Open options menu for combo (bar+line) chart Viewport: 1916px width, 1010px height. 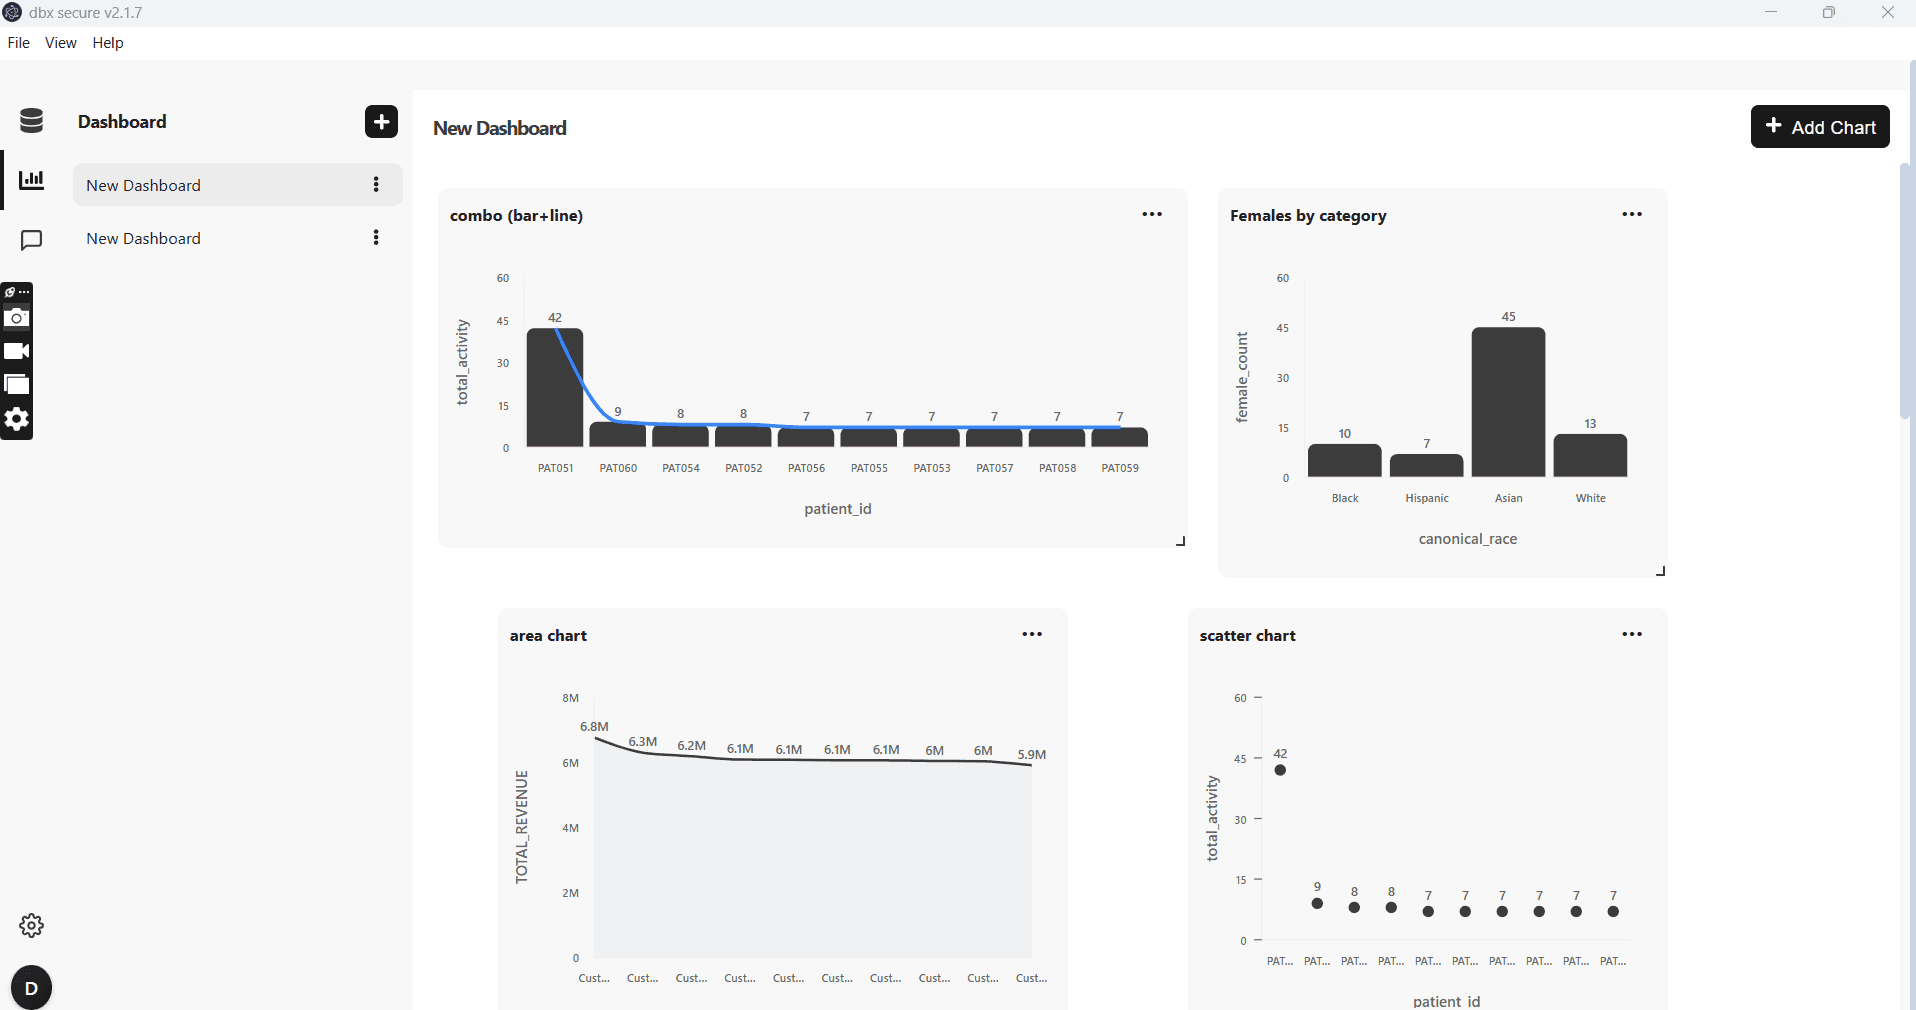pyautogui.click(x=1152, y=214)
